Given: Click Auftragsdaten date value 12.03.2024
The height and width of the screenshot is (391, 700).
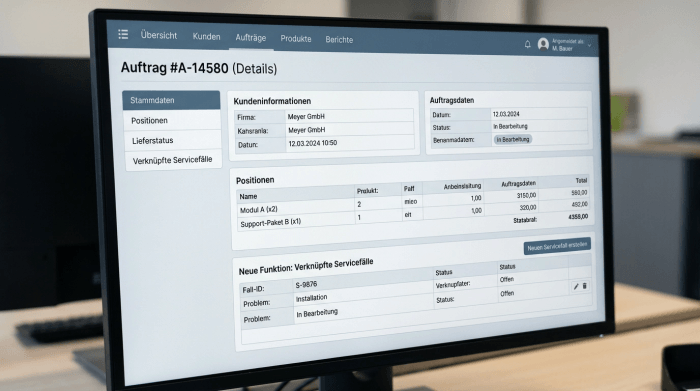Looking at the screenshot, I should [506, 114].
